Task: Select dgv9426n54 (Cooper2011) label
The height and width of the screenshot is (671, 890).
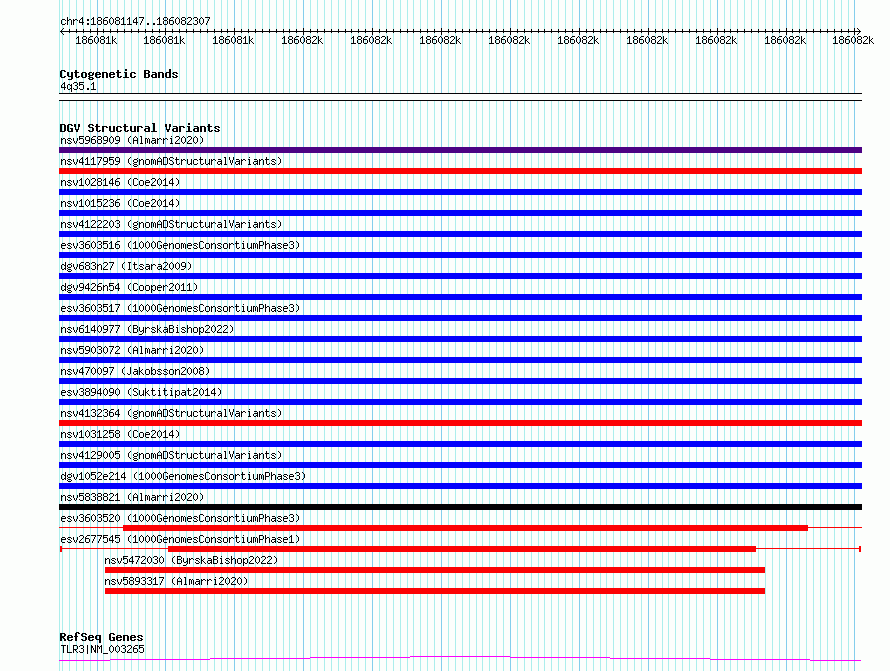Action: 129,287
